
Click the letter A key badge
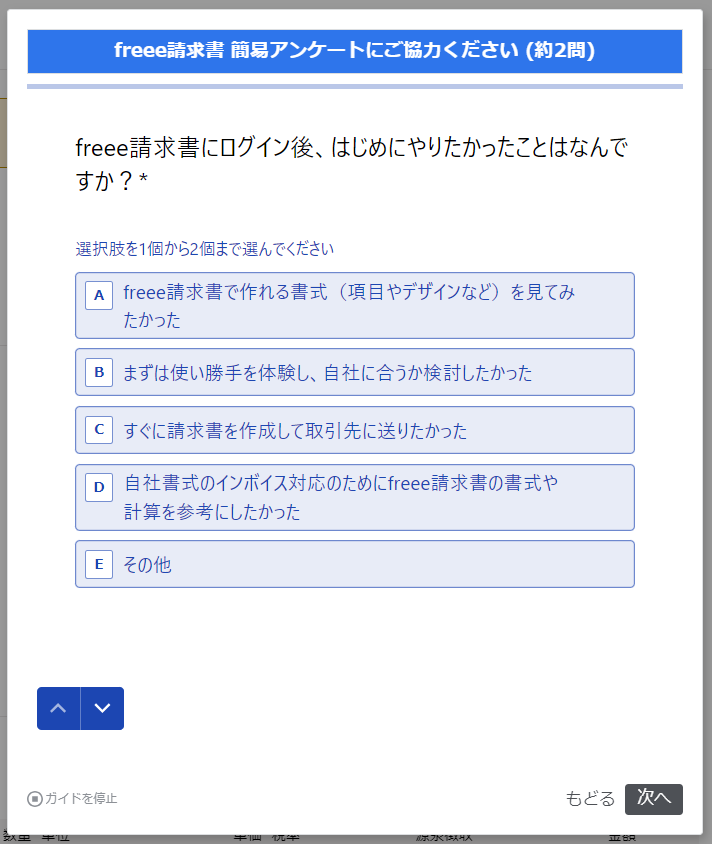[x=99, y=296]
